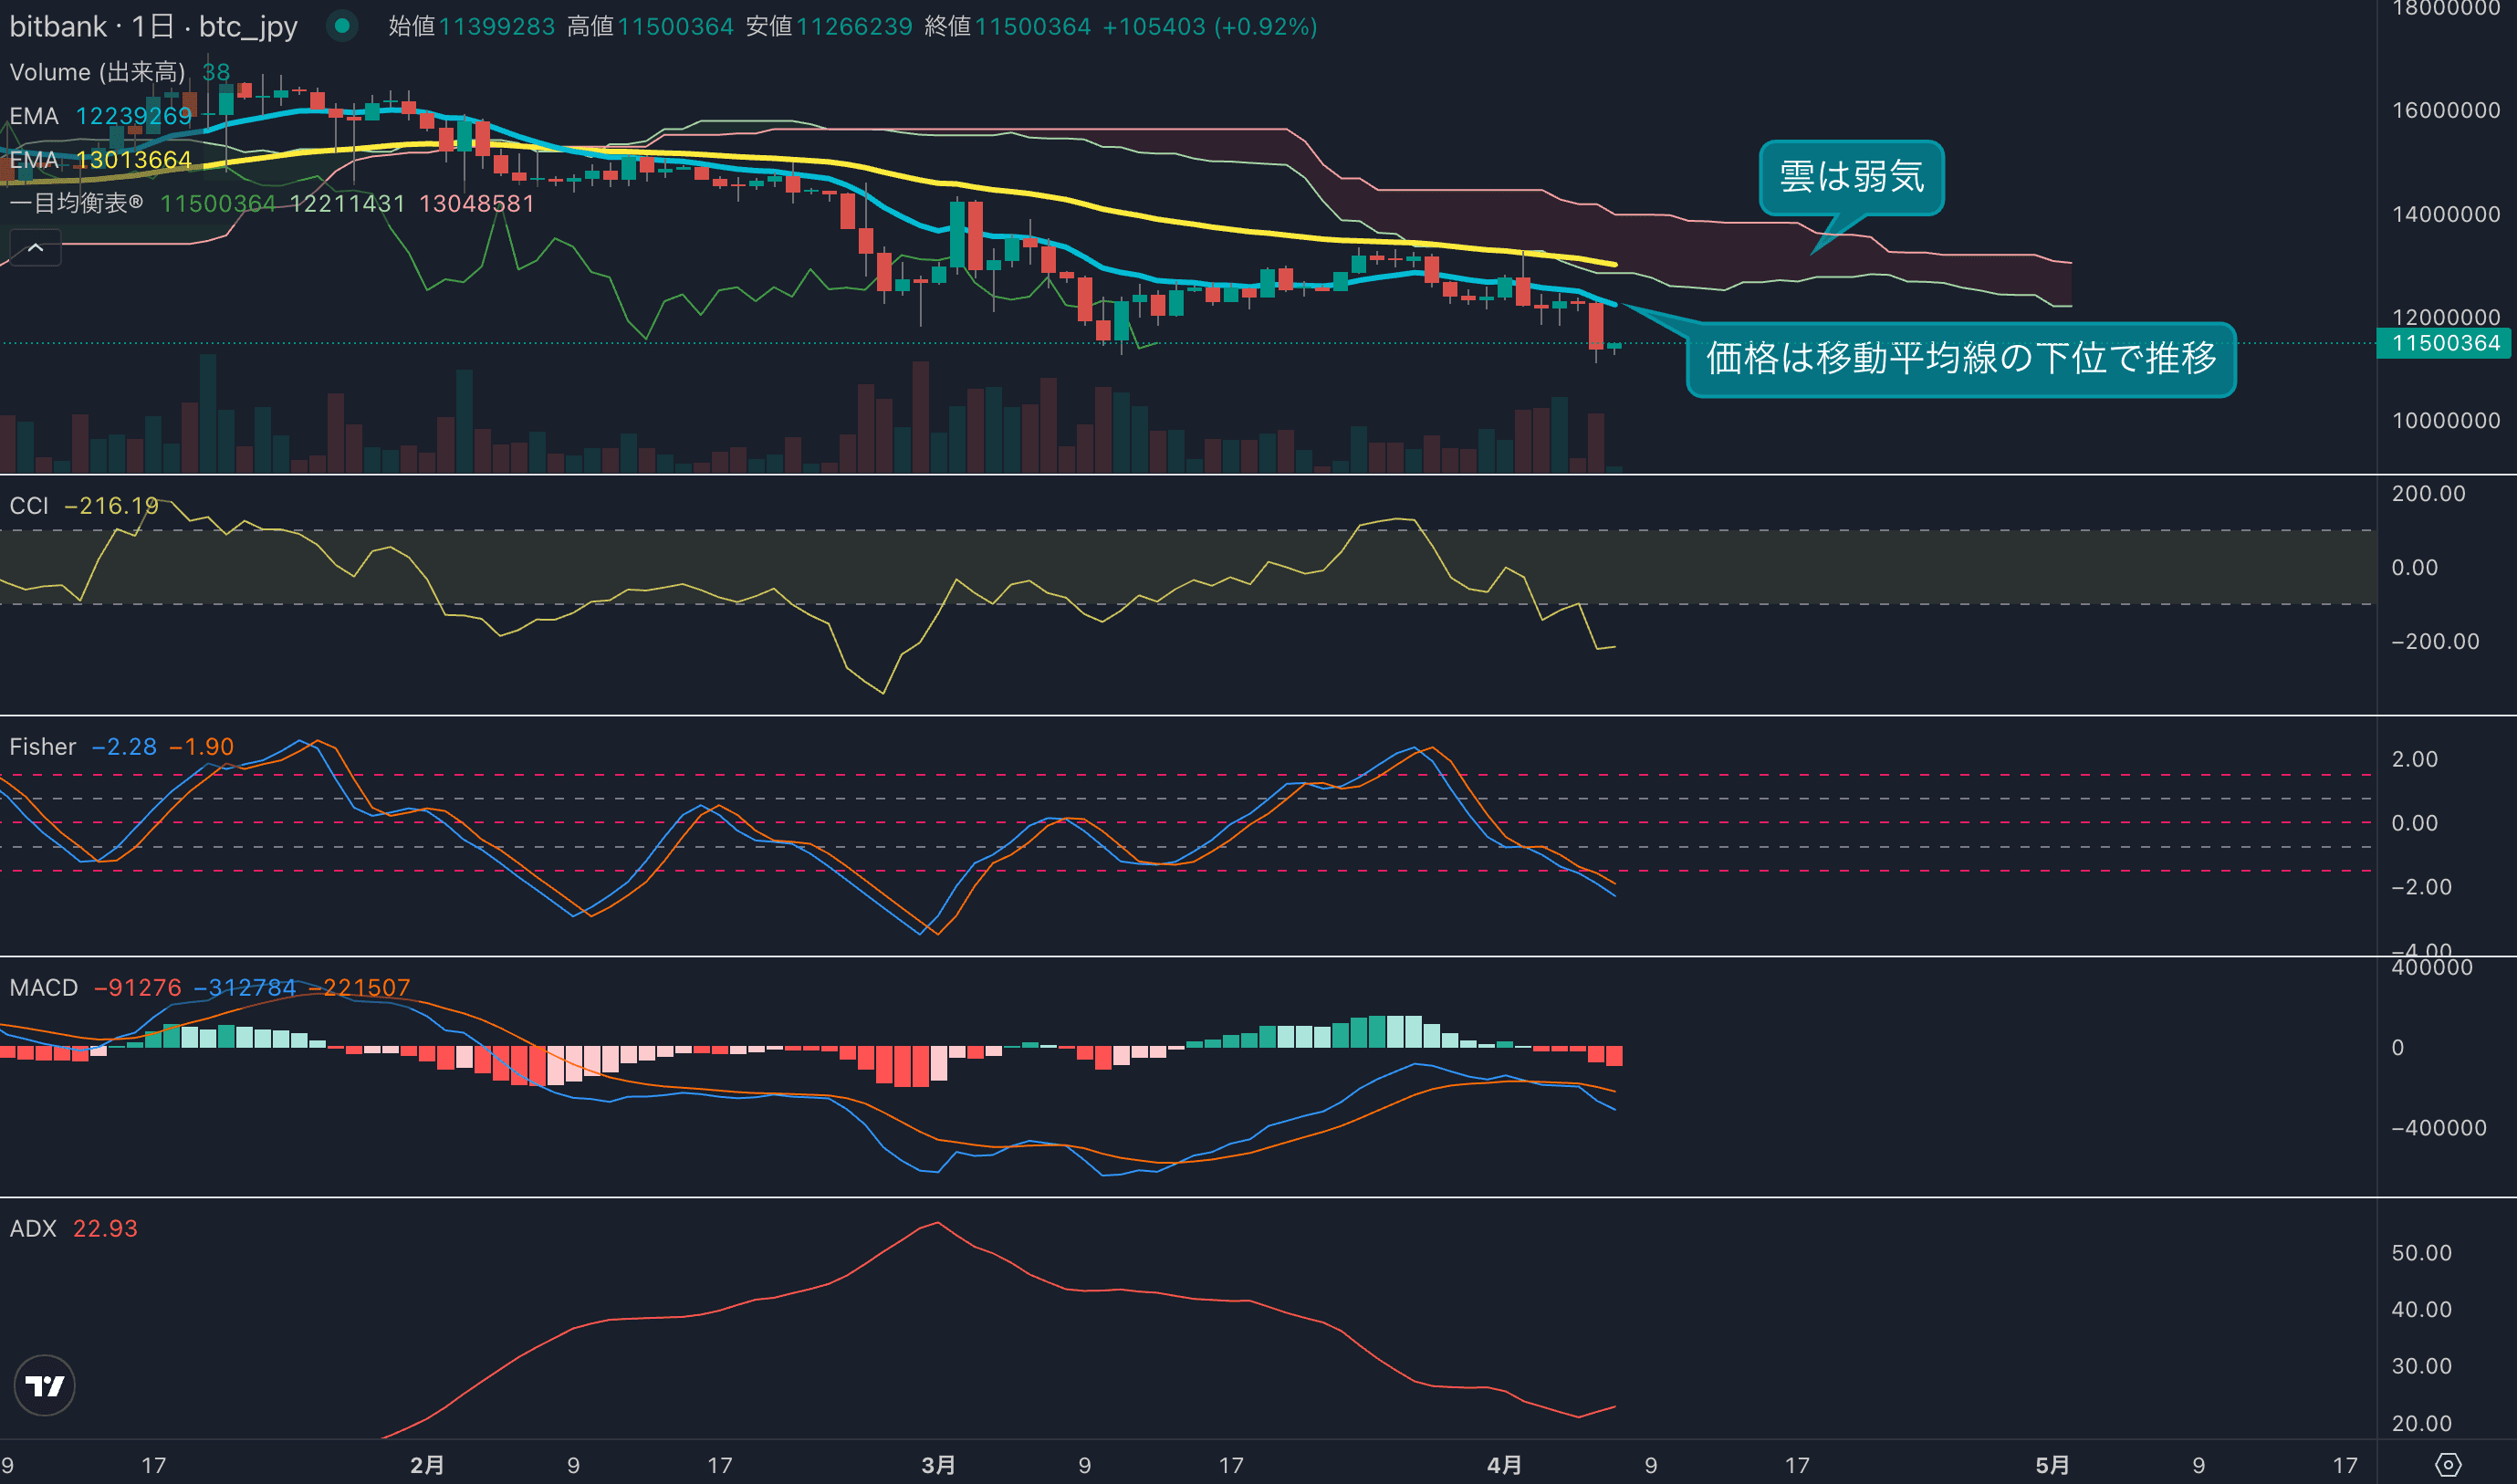The width and height of the screenshot is (2517, 1484).
Task: Click the green market status dot
Action: point(342,26)
